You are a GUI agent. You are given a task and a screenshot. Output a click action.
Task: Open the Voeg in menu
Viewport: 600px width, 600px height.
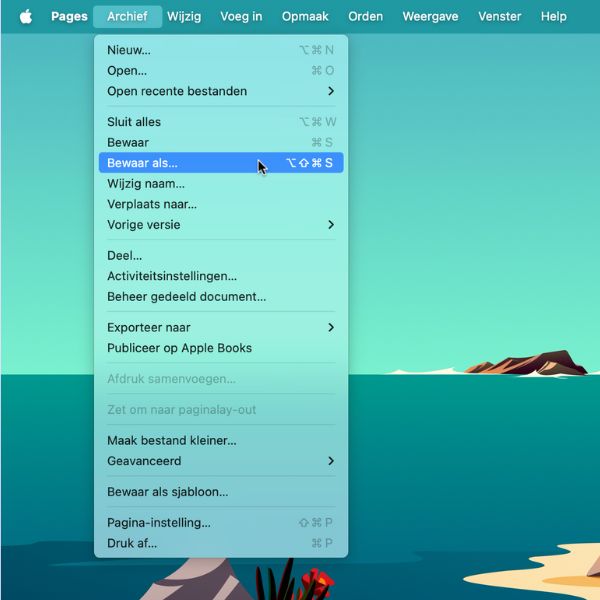241,16
